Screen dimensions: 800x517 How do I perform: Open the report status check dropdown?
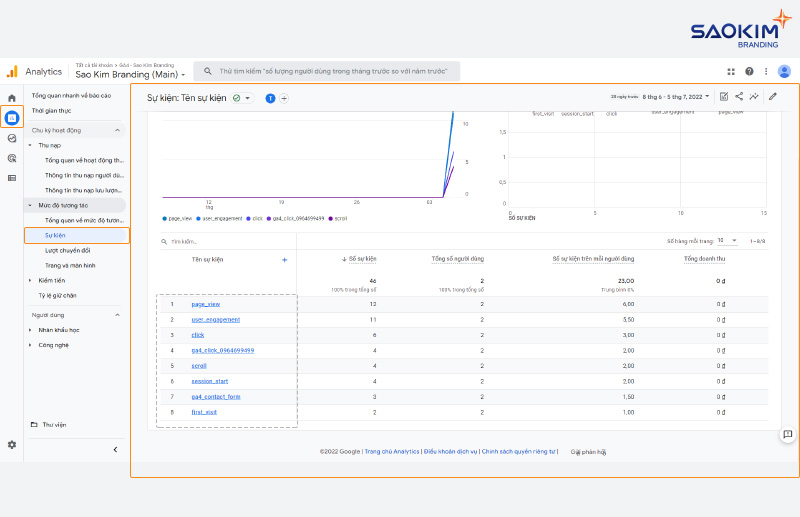click(242, 98)
